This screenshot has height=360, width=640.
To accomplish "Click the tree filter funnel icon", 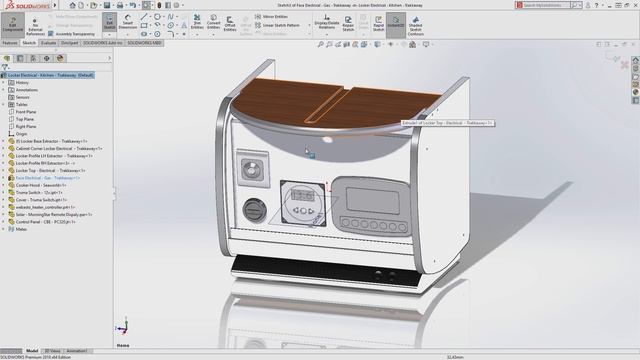I will [x=4, y=67].
